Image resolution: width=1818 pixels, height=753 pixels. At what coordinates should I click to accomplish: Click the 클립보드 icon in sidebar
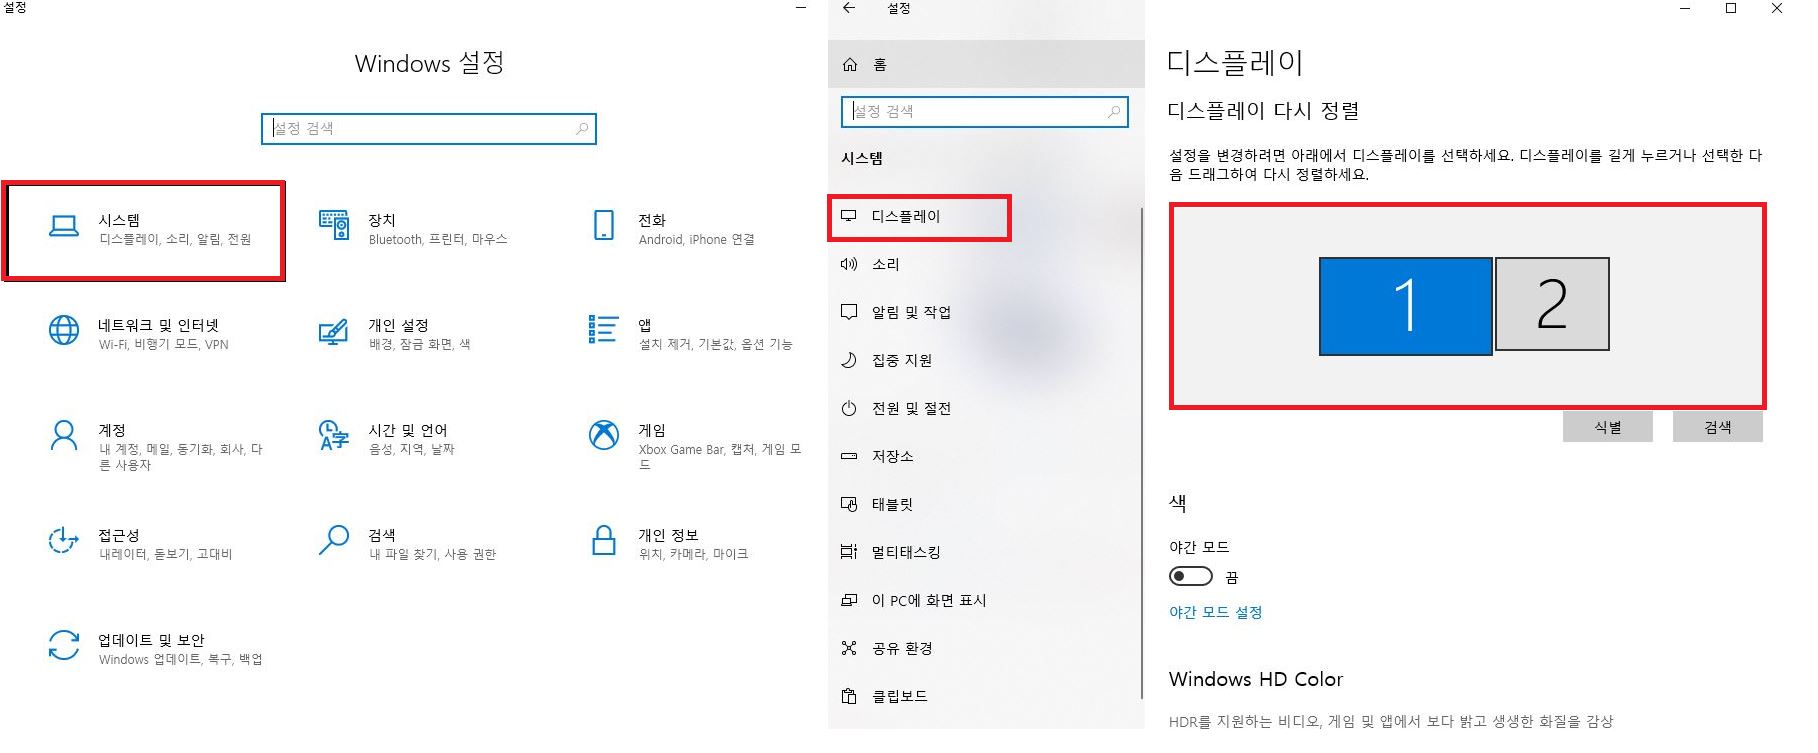click(849, 696)
